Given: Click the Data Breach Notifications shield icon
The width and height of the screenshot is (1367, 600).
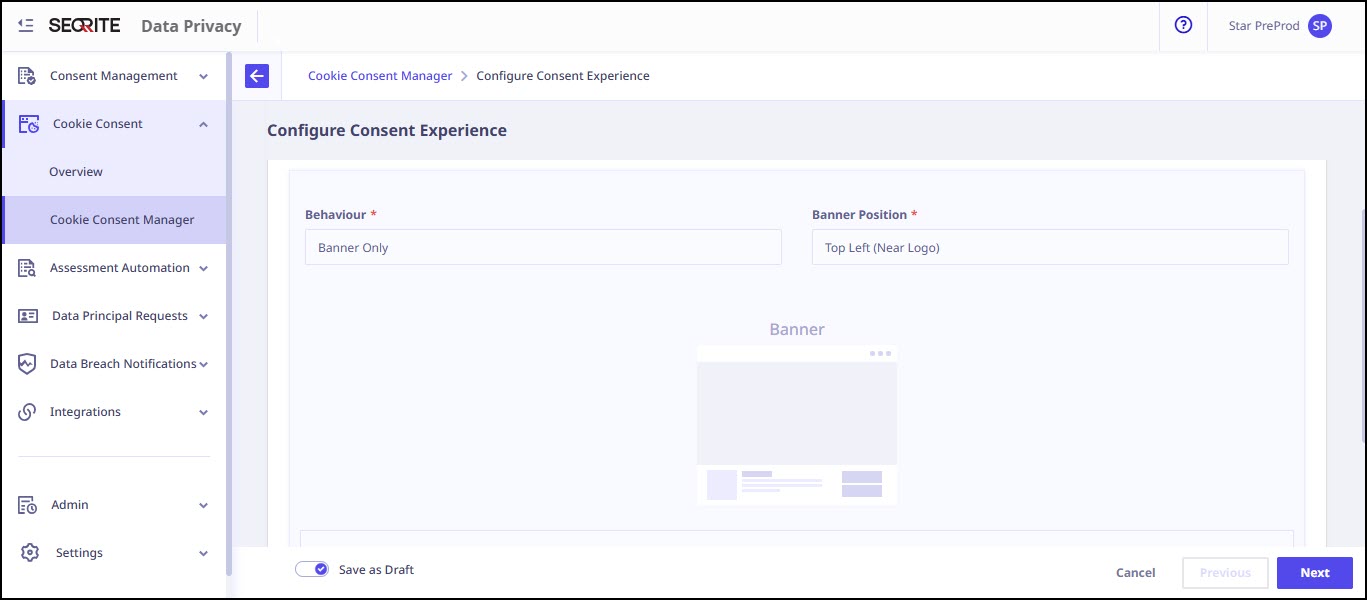Looking at the screenshot, I should (27, 364).
